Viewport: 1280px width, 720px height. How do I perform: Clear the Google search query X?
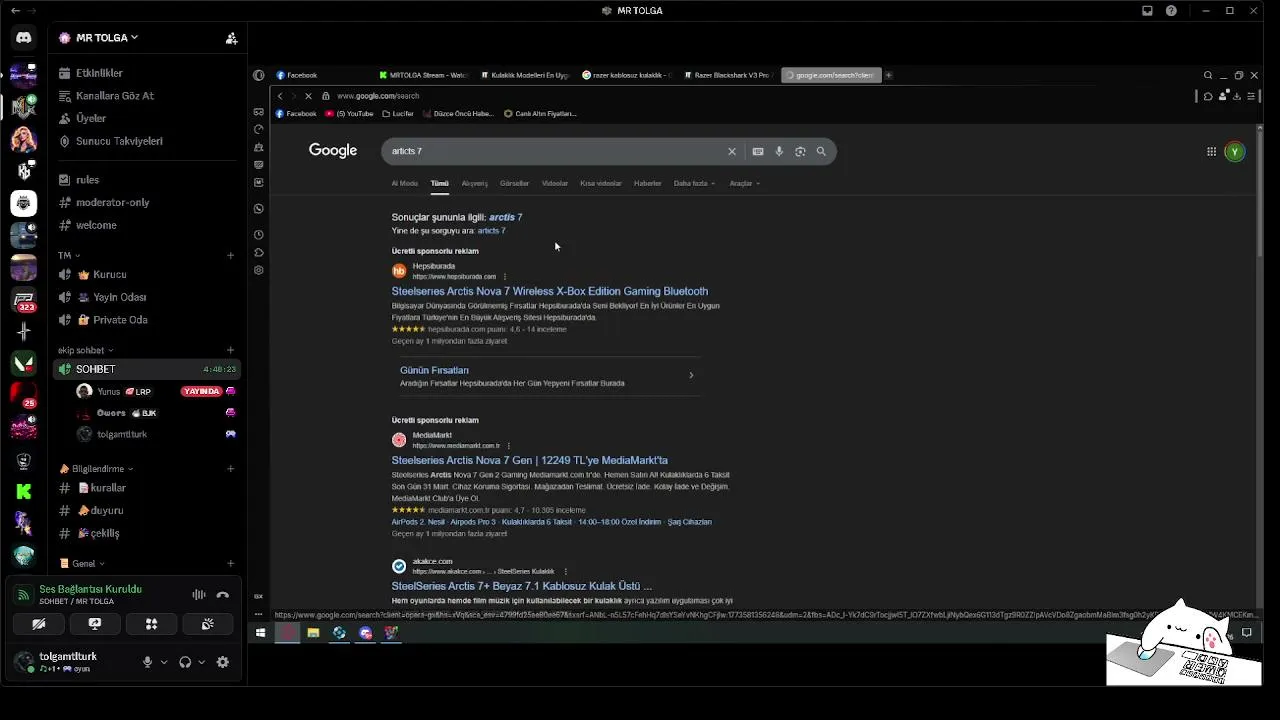(732, 151)
